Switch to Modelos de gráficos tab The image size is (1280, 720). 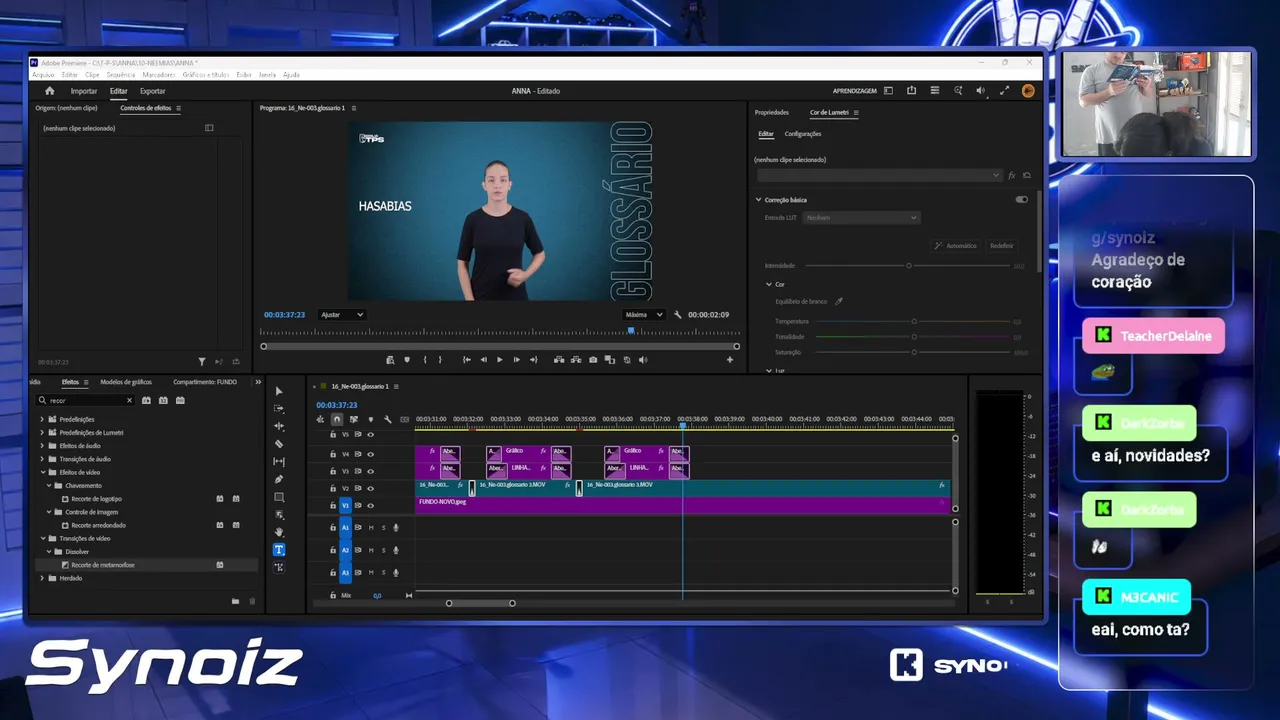point(126,382)
